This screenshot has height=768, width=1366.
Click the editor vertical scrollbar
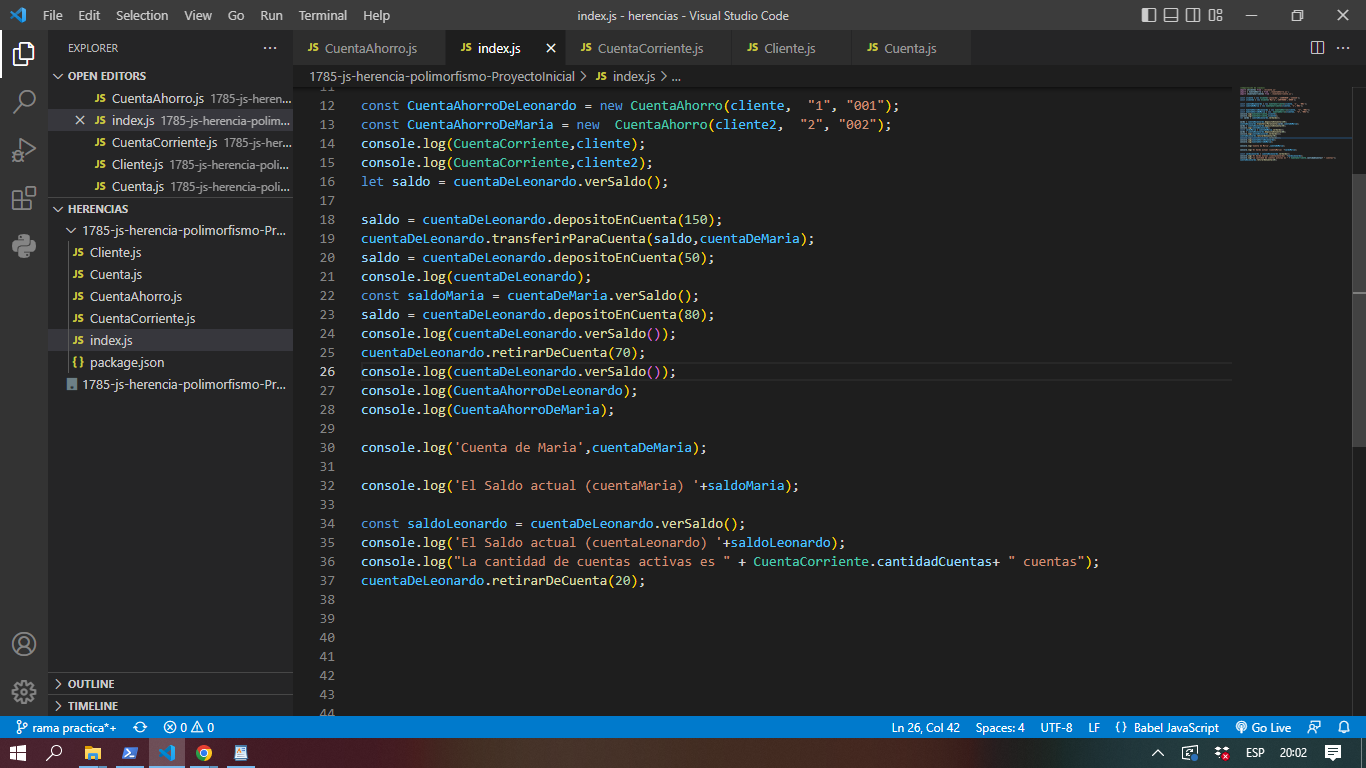click(1359, 310)
